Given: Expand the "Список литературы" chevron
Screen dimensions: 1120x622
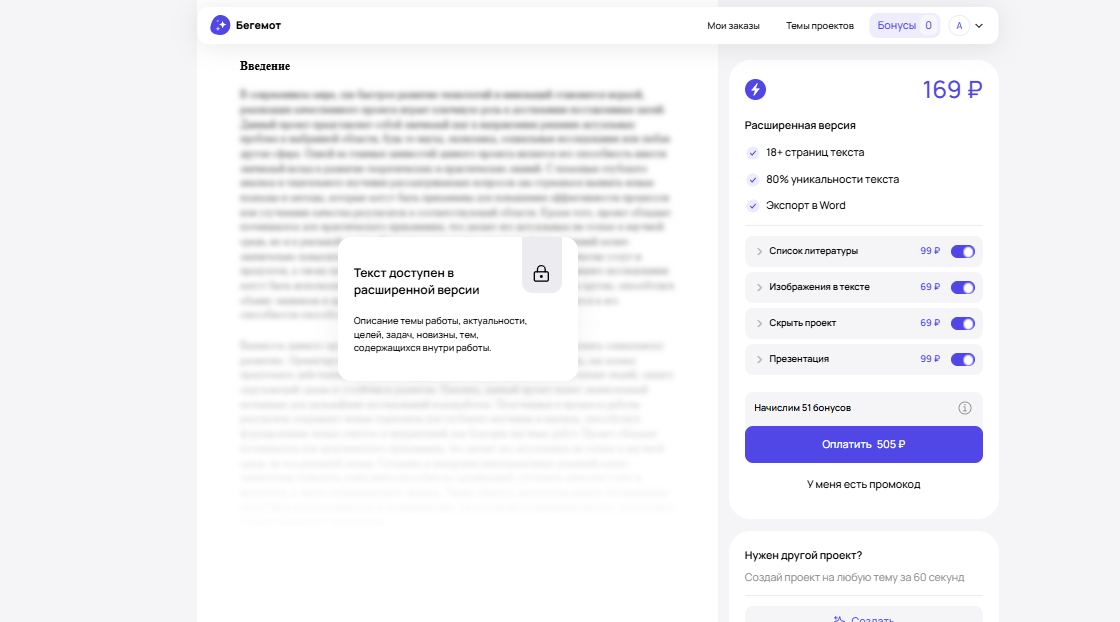Looking at the screenshot, I should (x=759, y=251).
